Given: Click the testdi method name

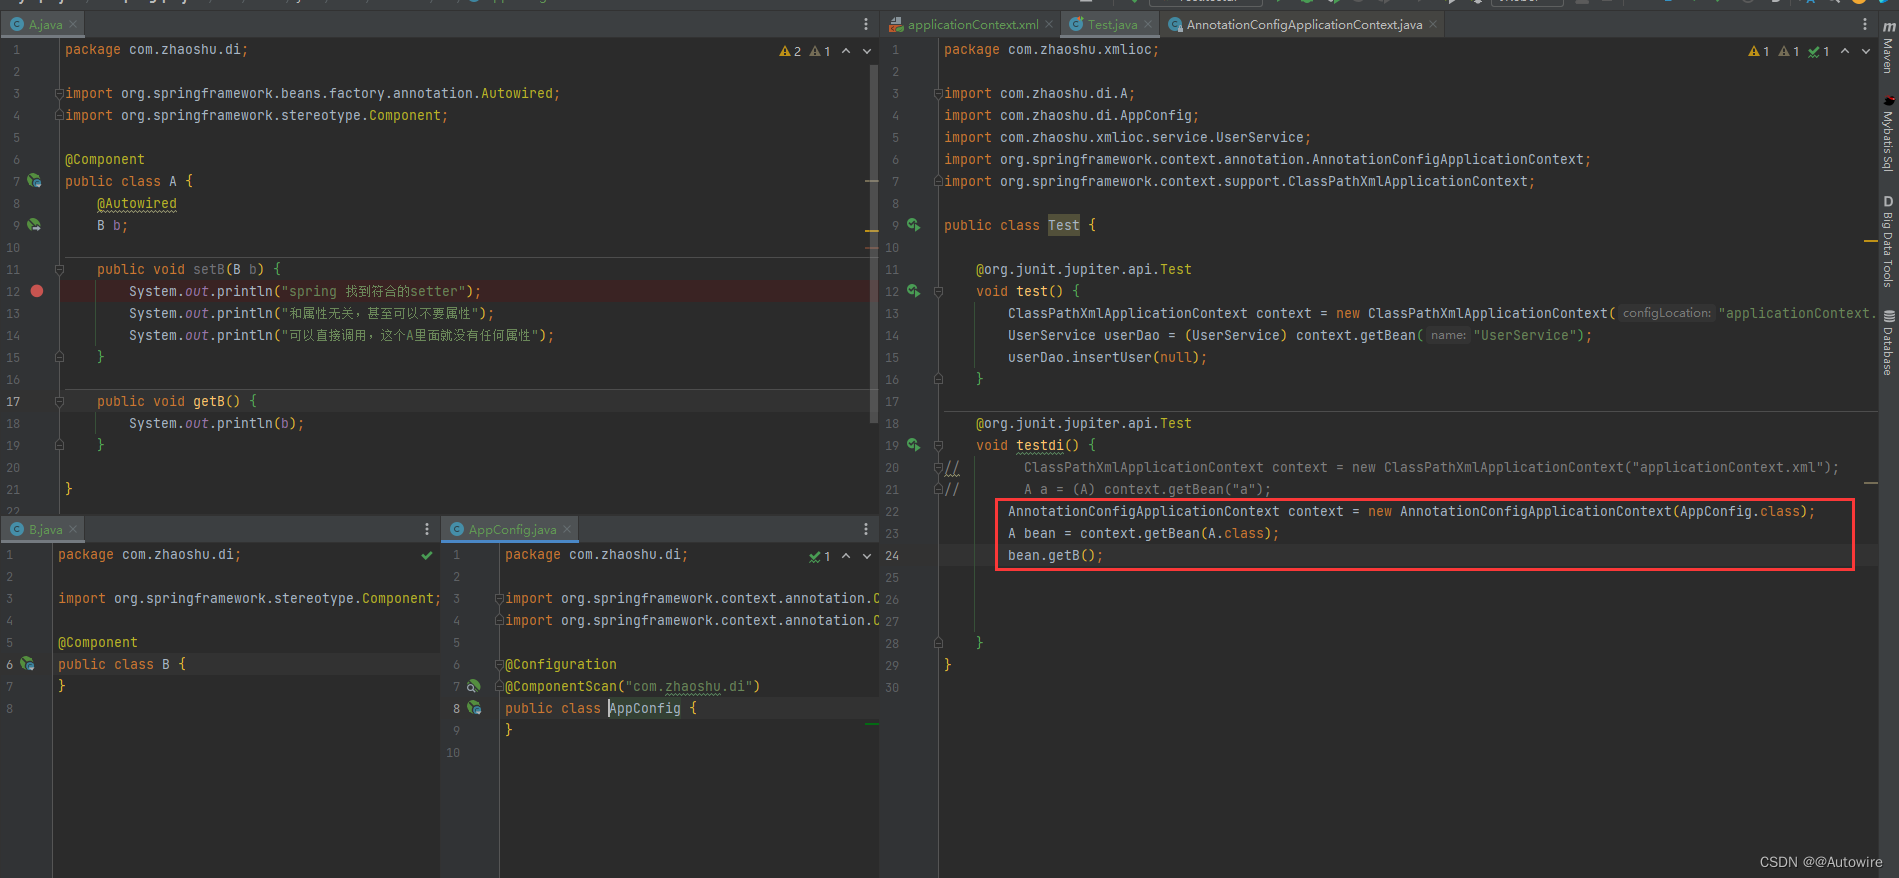Looking at the screenshot, I should pyautogui.click(x=1040, y=445).
